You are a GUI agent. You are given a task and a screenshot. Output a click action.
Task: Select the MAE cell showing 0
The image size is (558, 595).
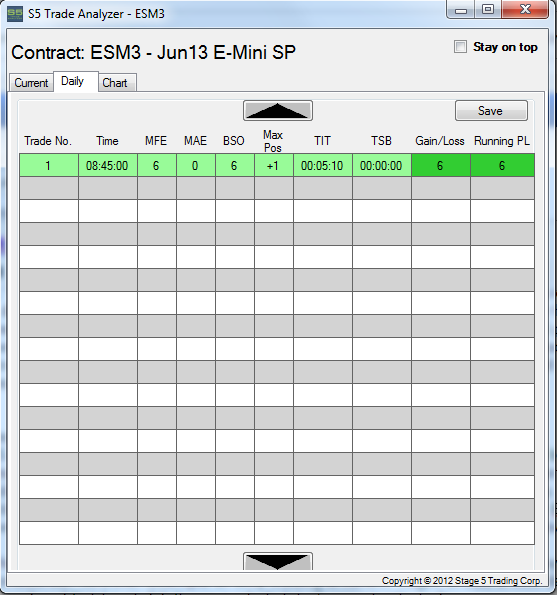pos(196,165)
